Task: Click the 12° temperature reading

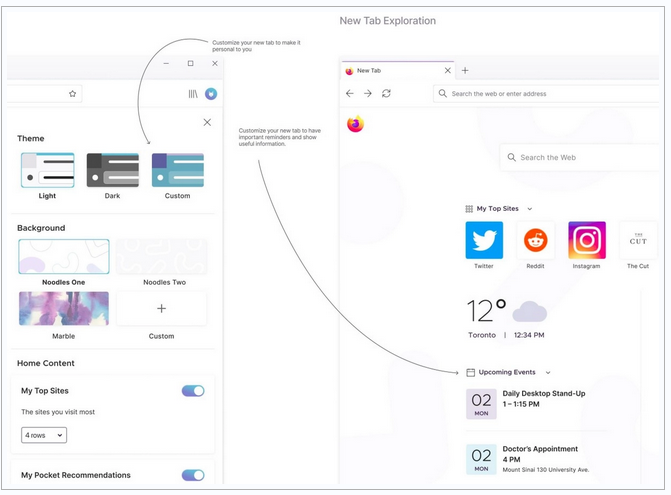Action: tap(486, 311)
